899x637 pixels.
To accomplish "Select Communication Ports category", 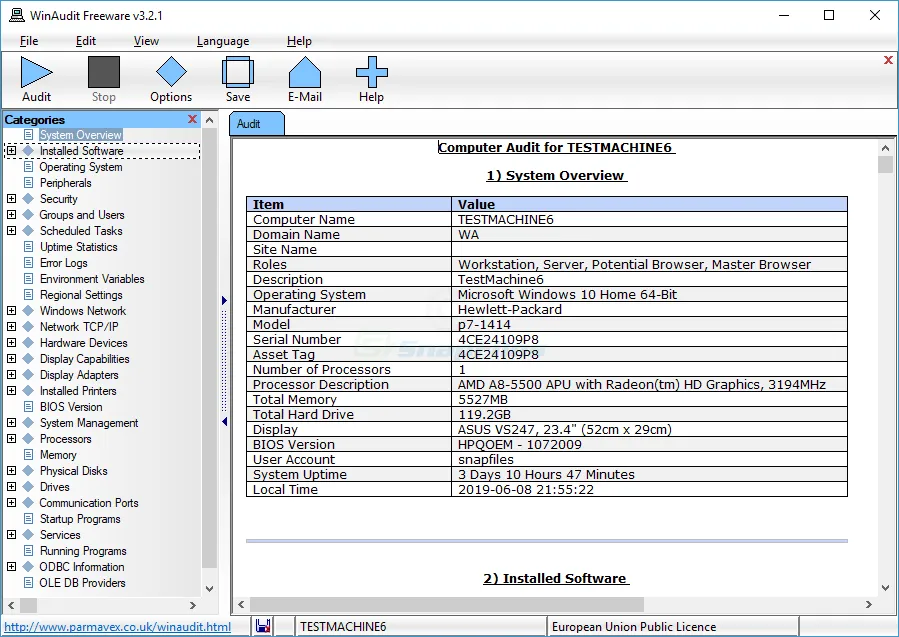I will click(x=89, y=503).
